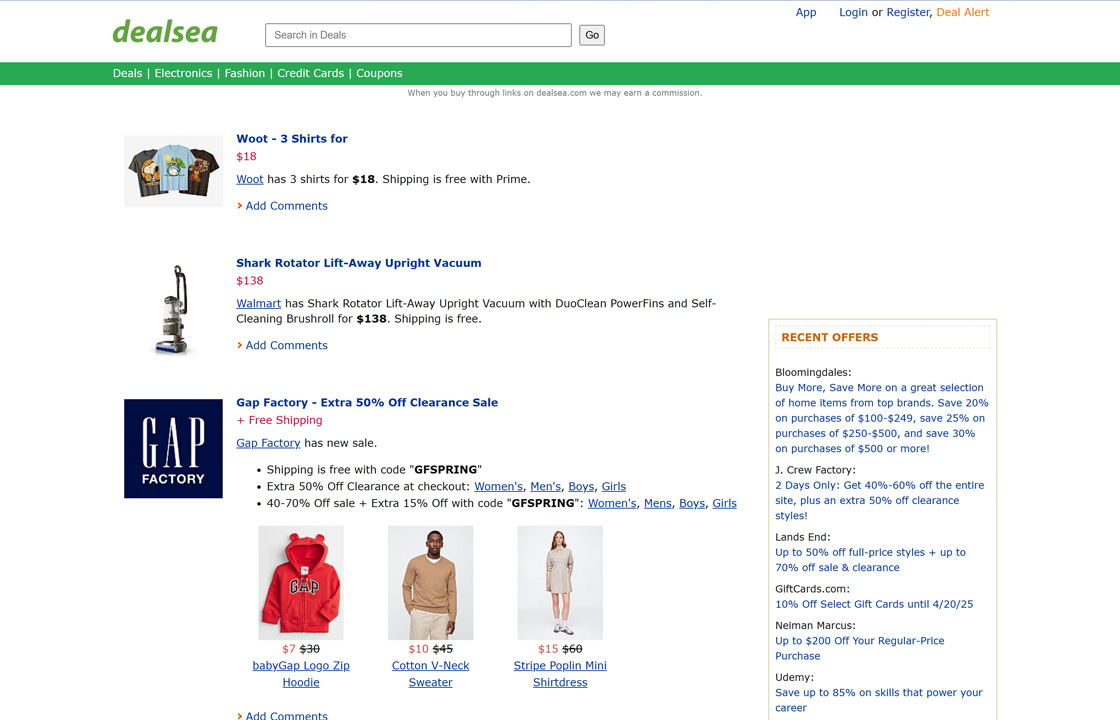Open Boys clearance link in Extra 50% line
The width and height of the screenshot is (1120, 720).
point(581,486)
